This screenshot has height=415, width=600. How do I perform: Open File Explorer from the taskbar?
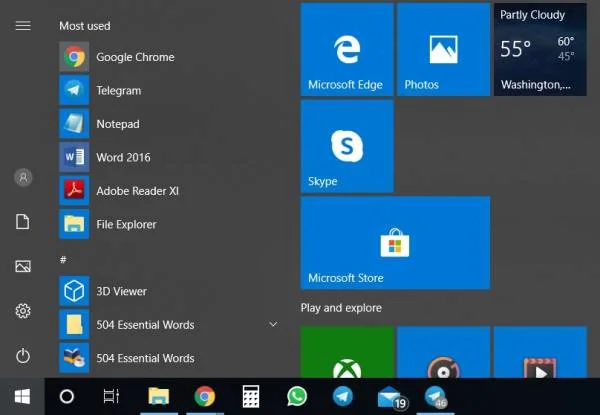click(159, 396)
